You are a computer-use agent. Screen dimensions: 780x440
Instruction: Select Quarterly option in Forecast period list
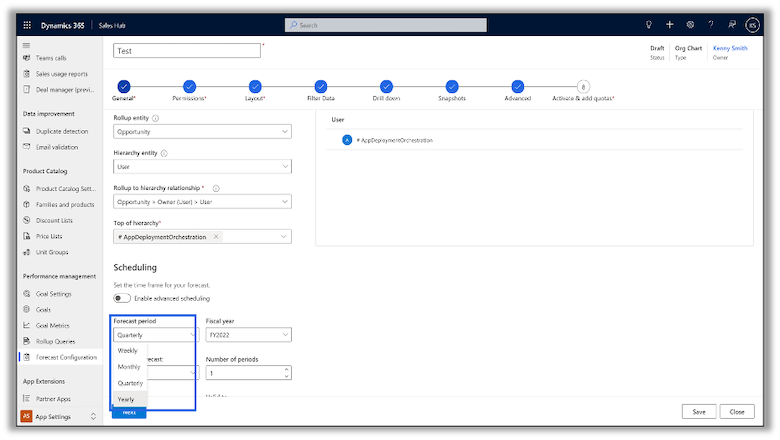(130, 383)
